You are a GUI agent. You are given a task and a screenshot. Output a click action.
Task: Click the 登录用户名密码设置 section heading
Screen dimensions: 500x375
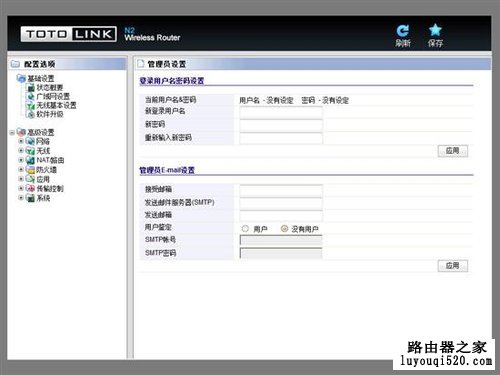click(x=172, y=81)
